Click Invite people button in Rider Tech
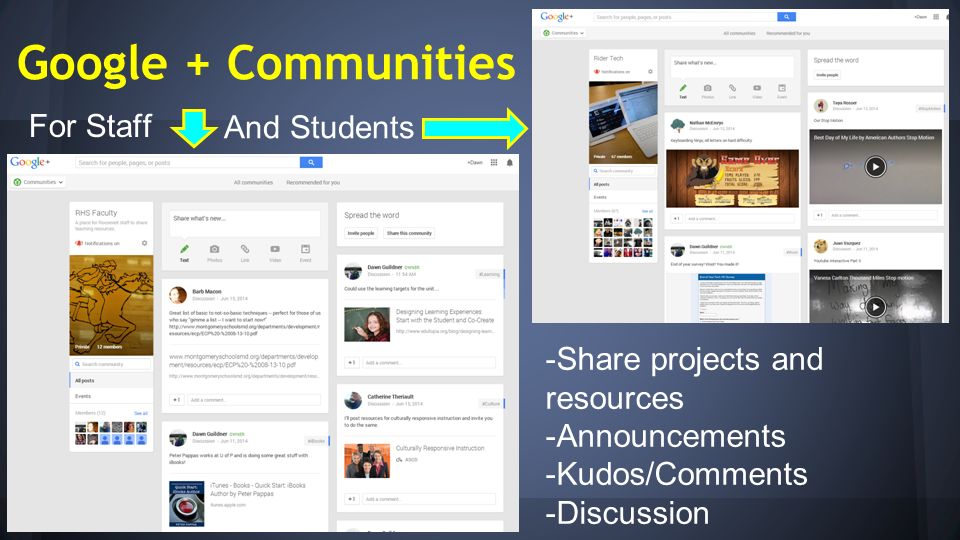 827,75
